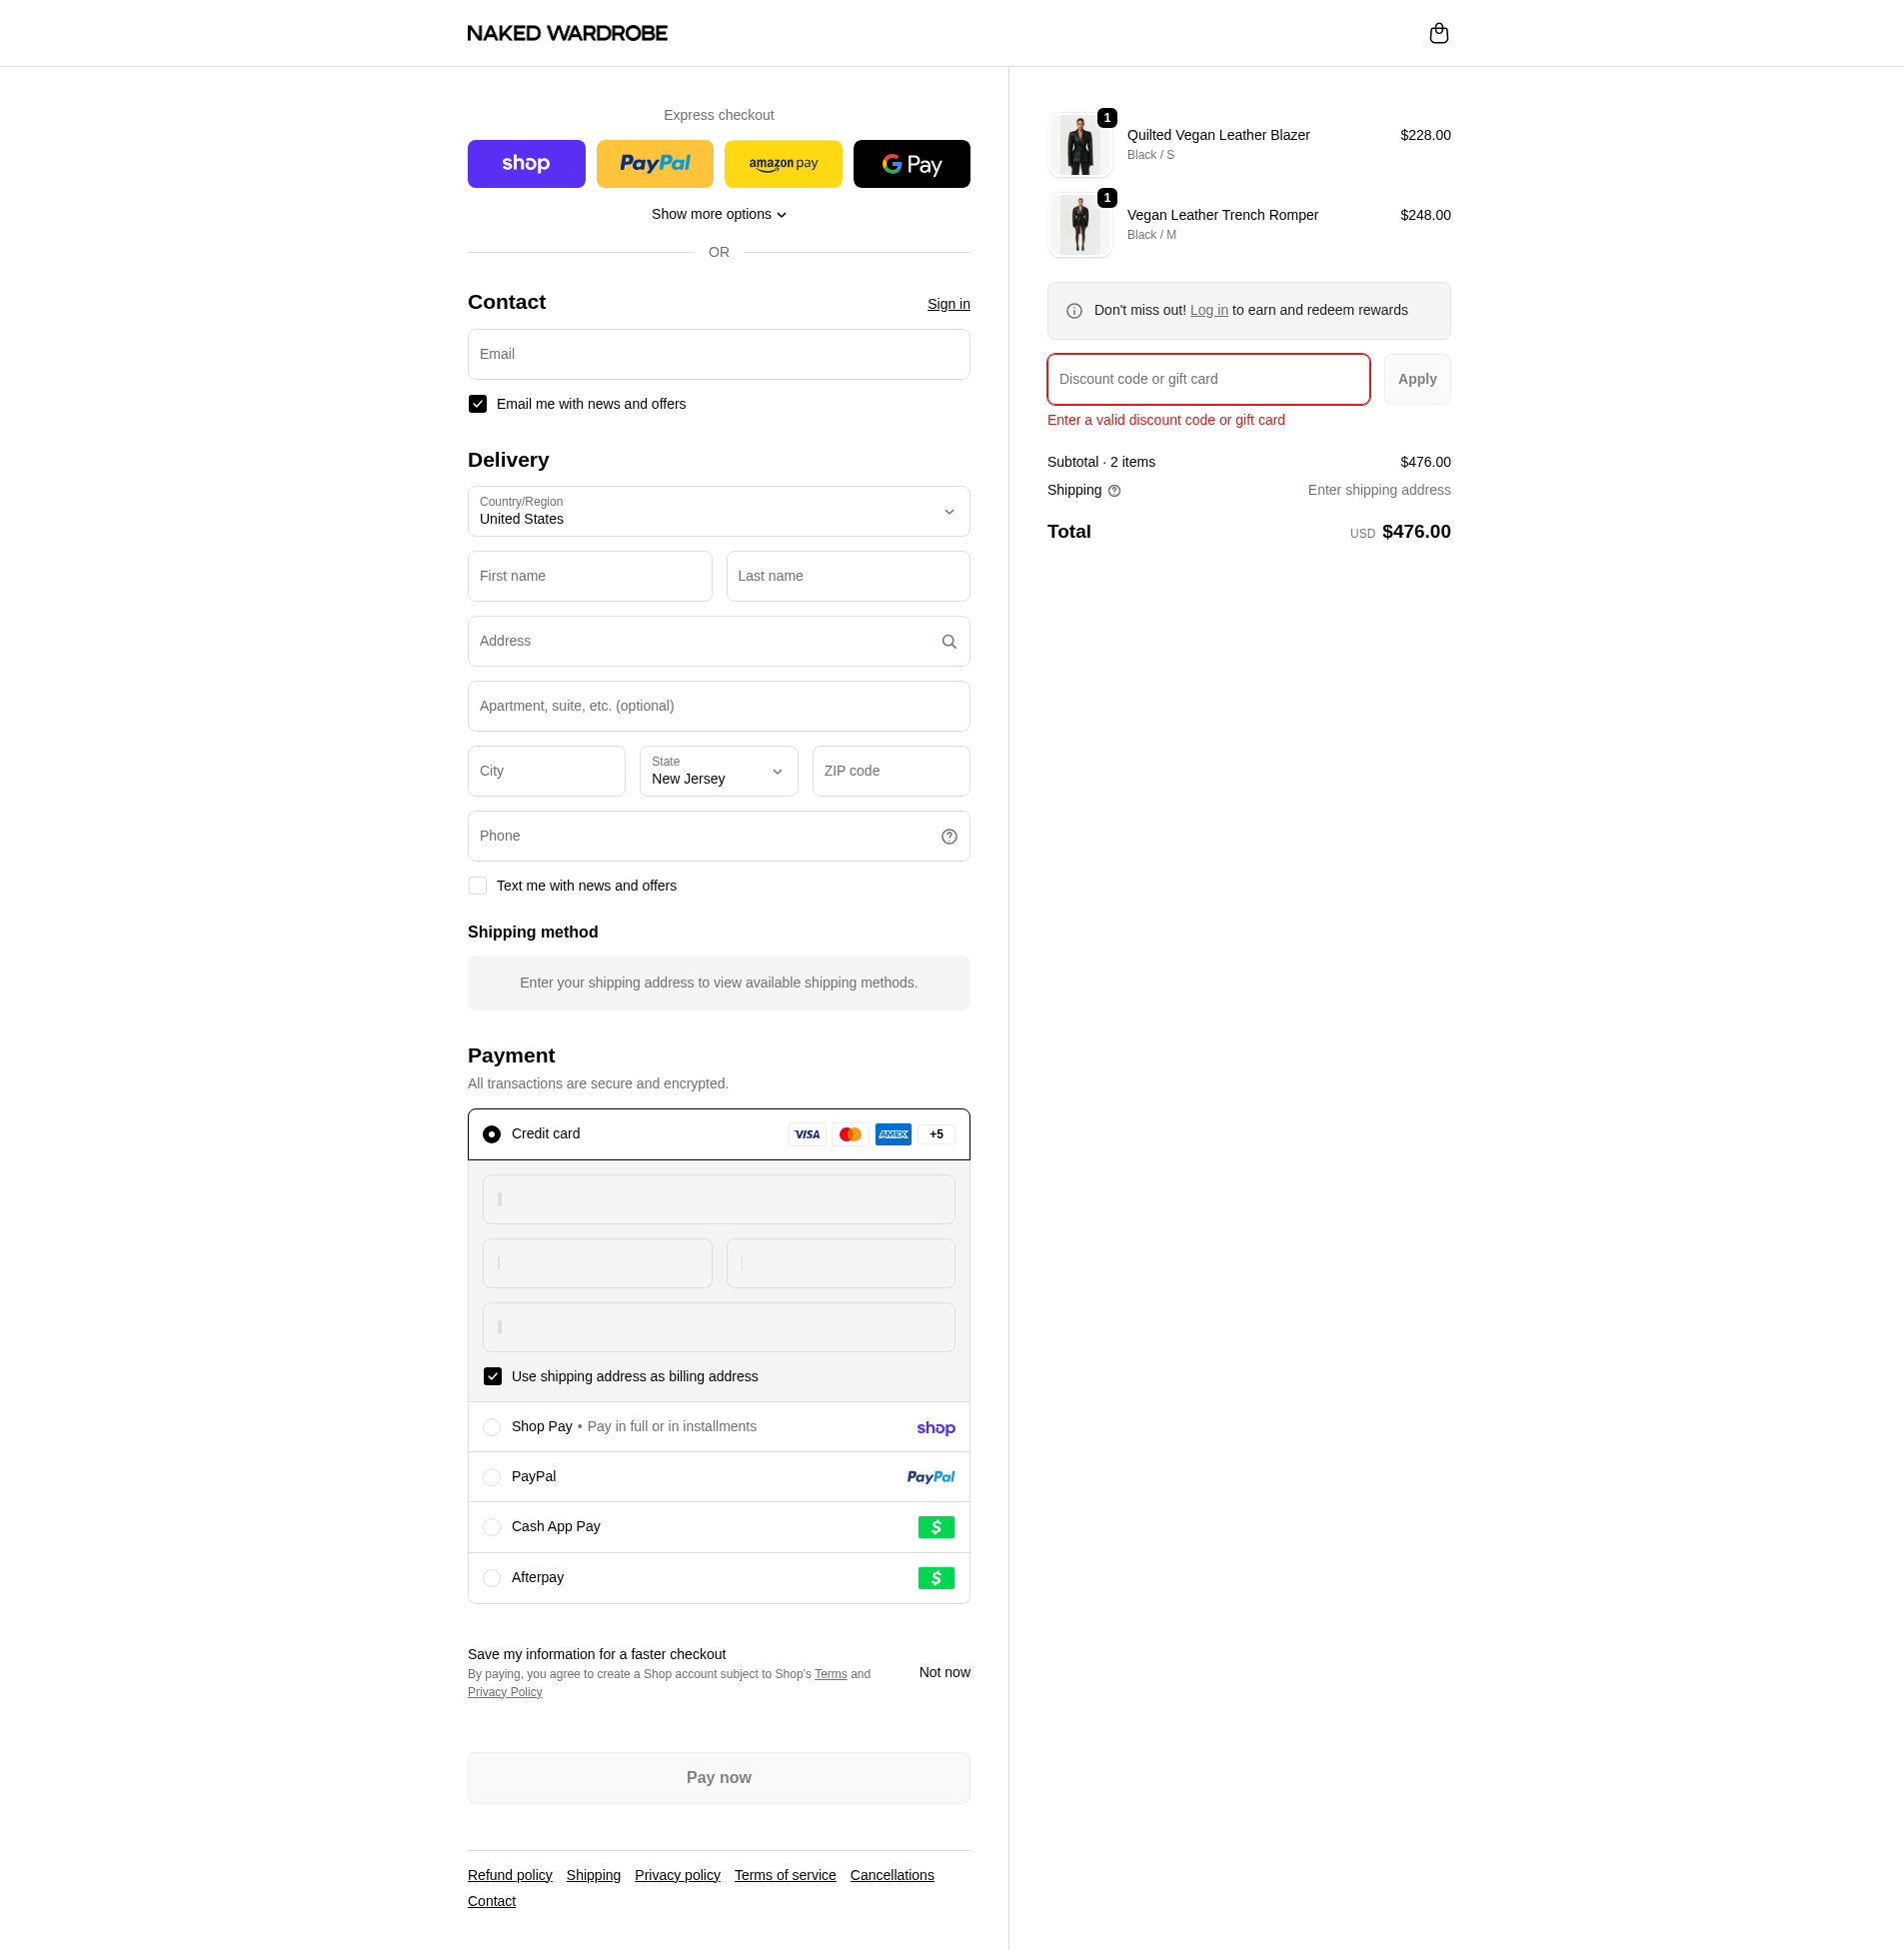This screenshot has width=1904, height=1950.
Task: Click the Discount code input field
Action: point(1207,379)
